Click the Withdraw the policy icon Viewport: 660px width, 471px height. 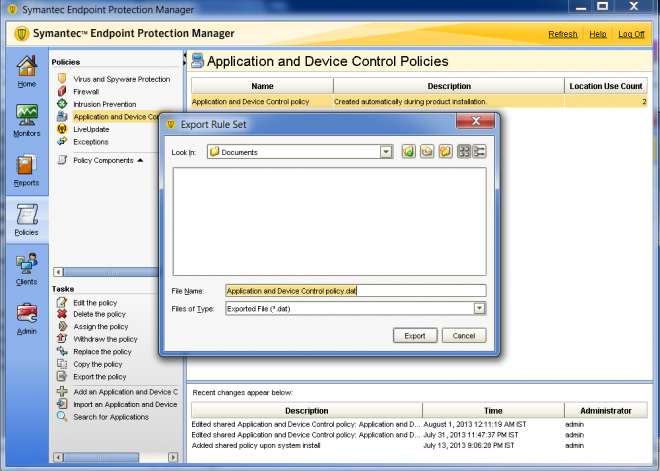pos(62,338)
